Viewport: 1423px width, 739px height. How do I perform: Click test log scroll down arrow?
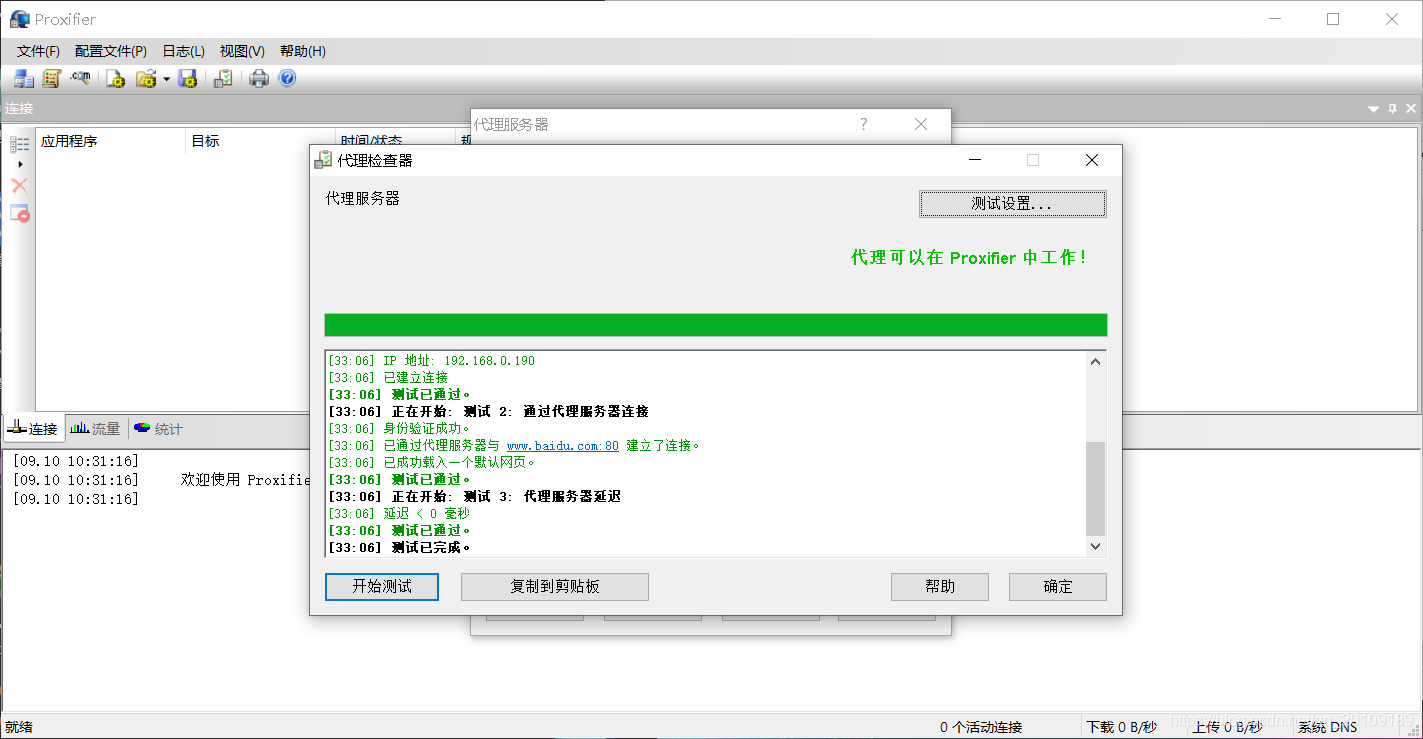tap(1095, 546)
